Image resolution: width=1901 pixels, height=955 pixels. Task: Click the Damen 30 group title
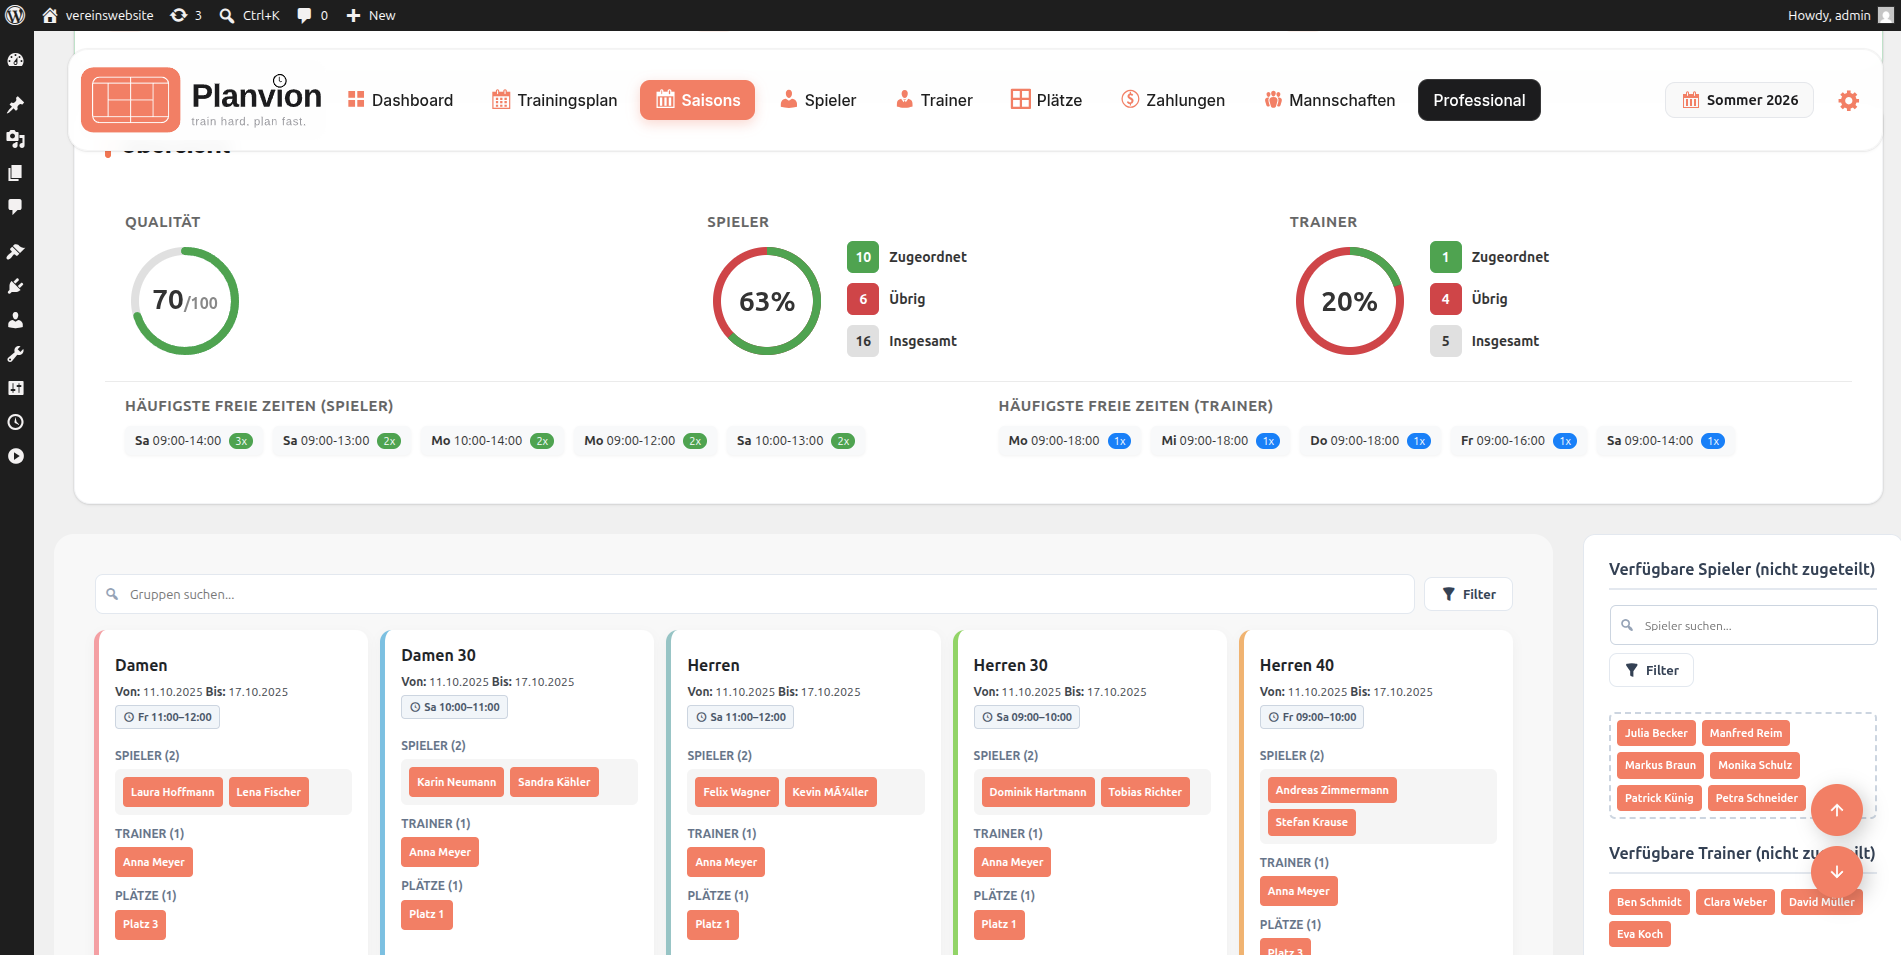coord(438,655)
